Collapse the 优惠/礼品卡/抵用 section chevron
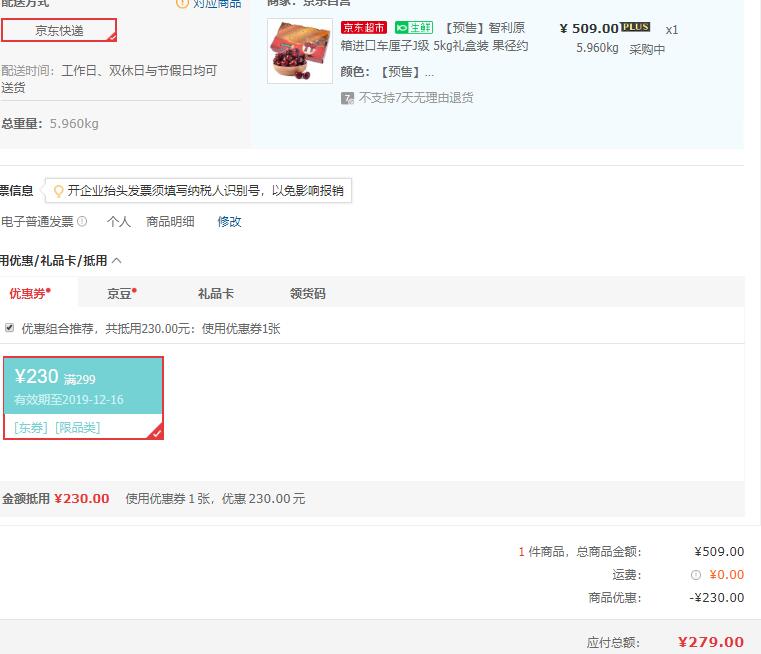This screenshot has height=654, width=761. coord(116,261)
